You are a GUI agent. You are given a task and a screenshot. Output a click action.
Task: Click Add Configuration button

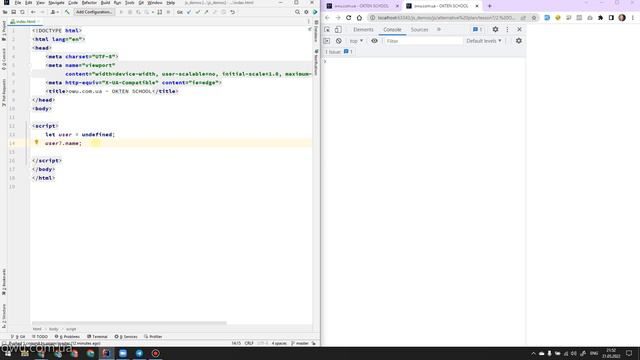coord(94,12)
